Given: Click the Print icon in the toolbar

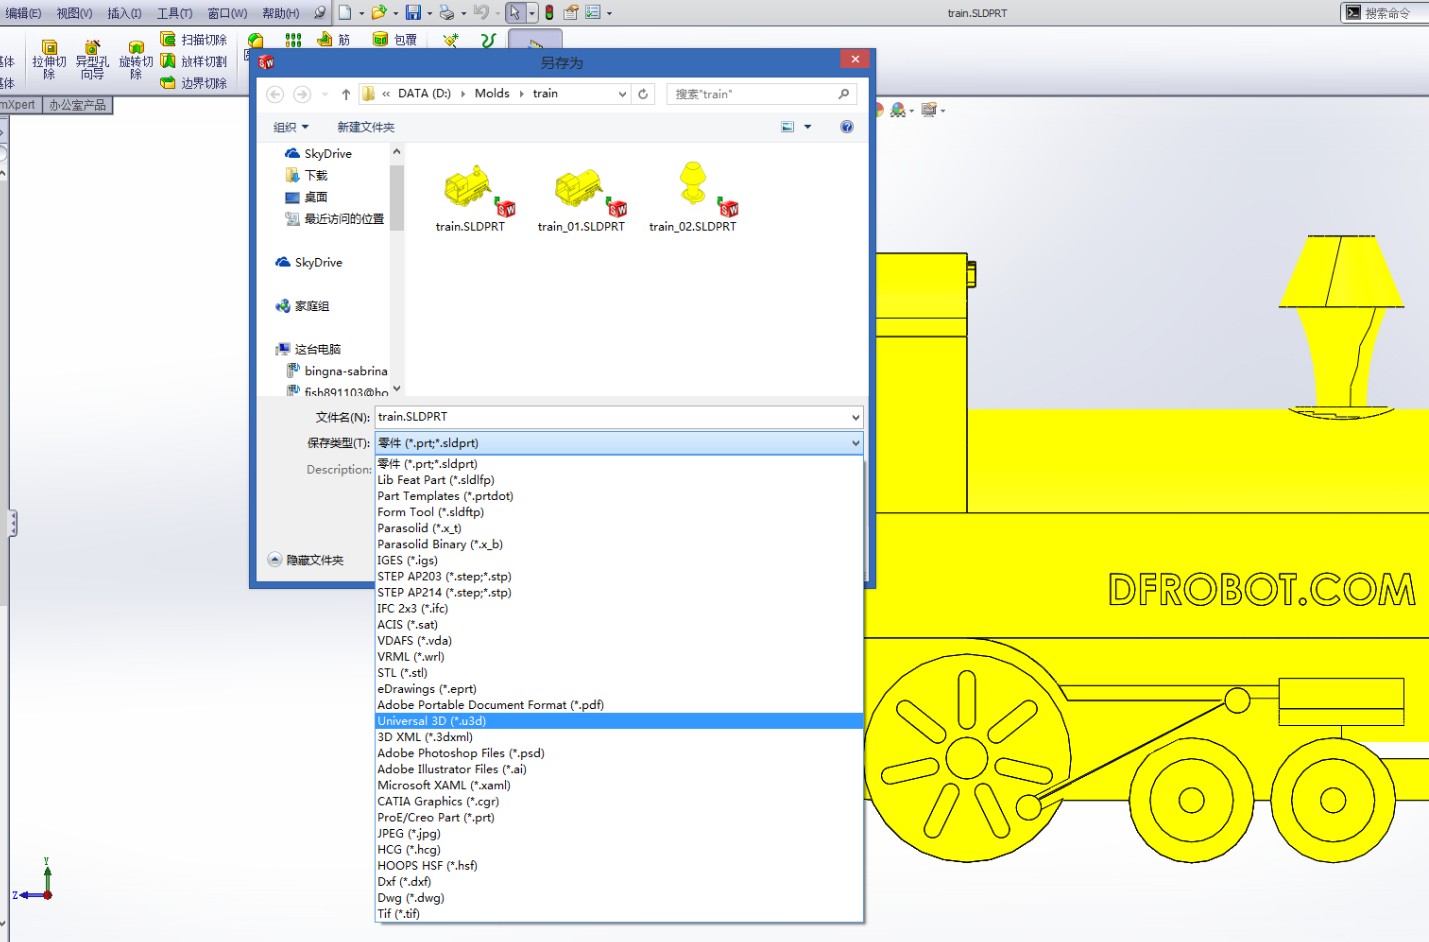Looking at the screenshot, I should [x=447, y=12].
